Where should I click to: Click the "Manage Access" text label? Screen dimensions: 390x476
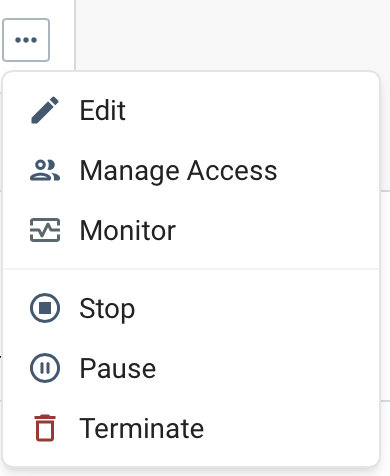178,171
